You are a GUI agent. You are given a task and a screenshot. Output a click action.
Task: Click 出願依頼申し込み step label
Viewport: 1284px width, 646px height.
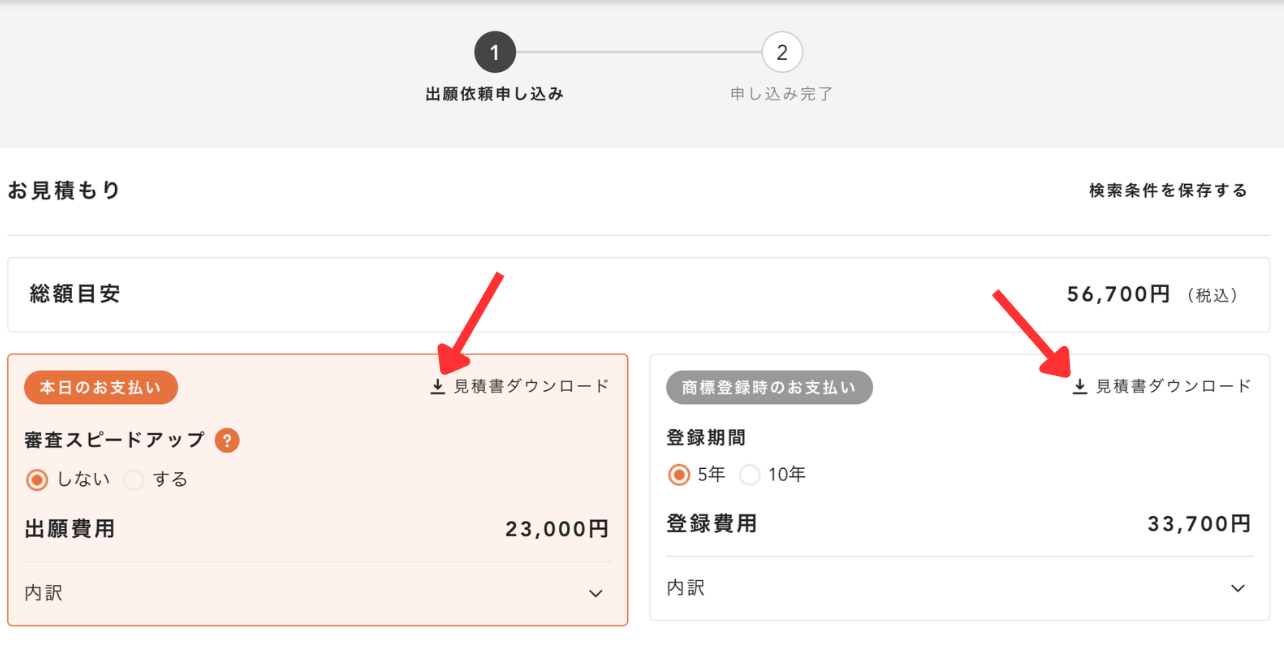tap(495, 95)
